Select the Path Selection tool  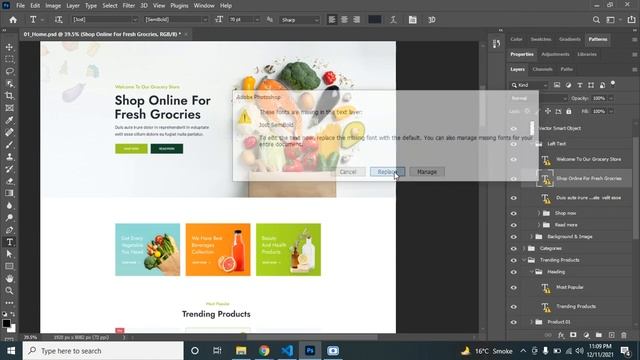pos(9,254)
